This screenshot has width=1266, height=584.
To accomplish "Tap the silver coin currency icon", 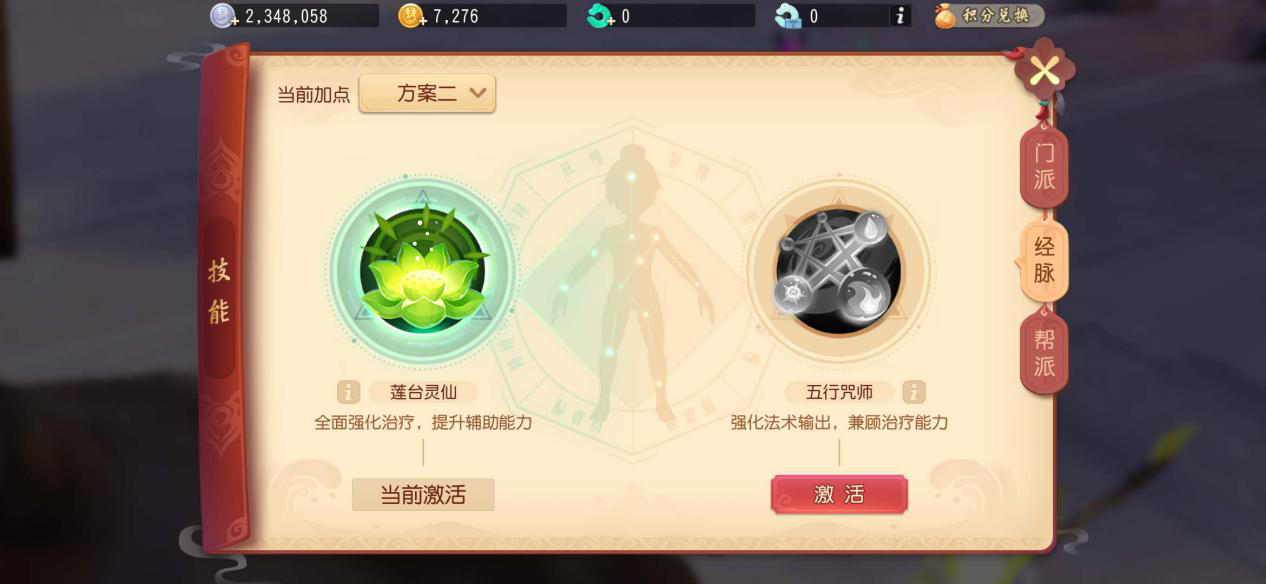I will click(222, 16).
